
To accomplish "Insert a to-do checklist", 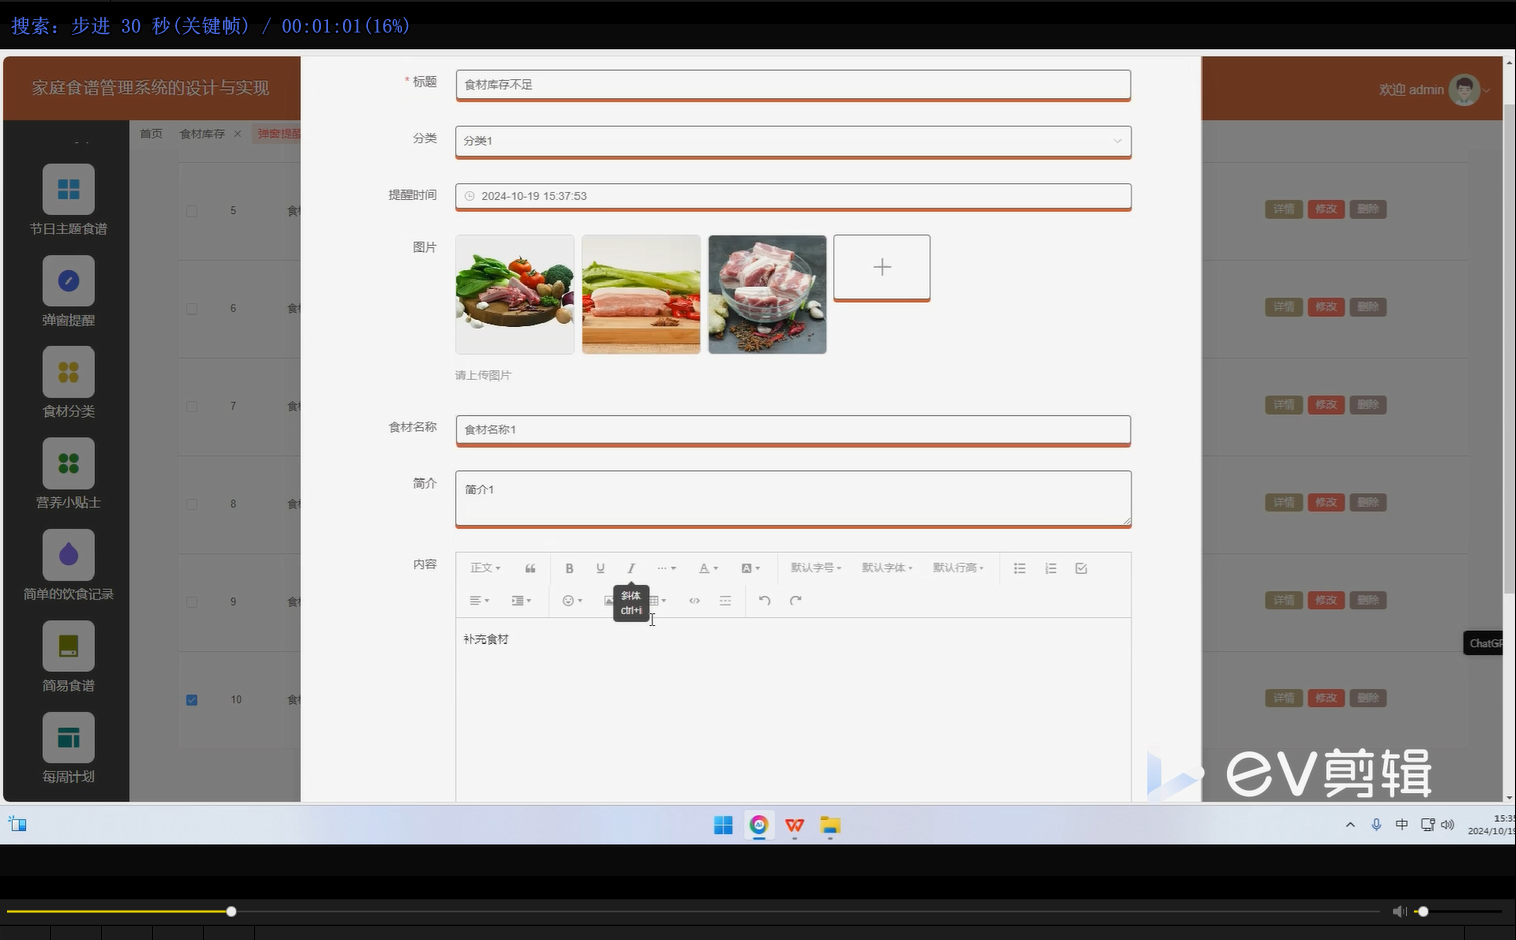I will (1081, 568).
